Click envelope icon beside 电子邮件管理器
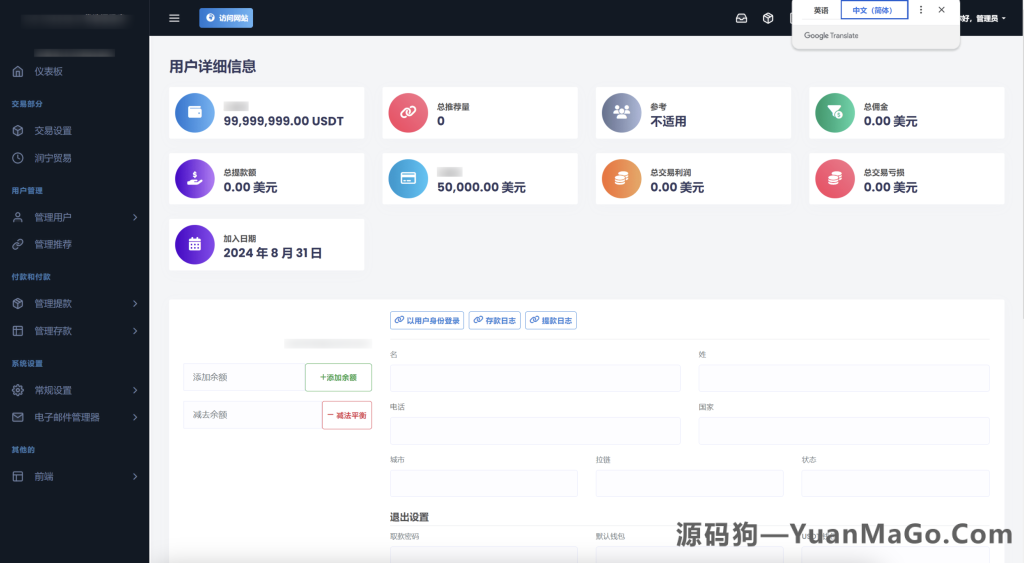The height and width of the screenshot is (563, 1024). point(18,417)
